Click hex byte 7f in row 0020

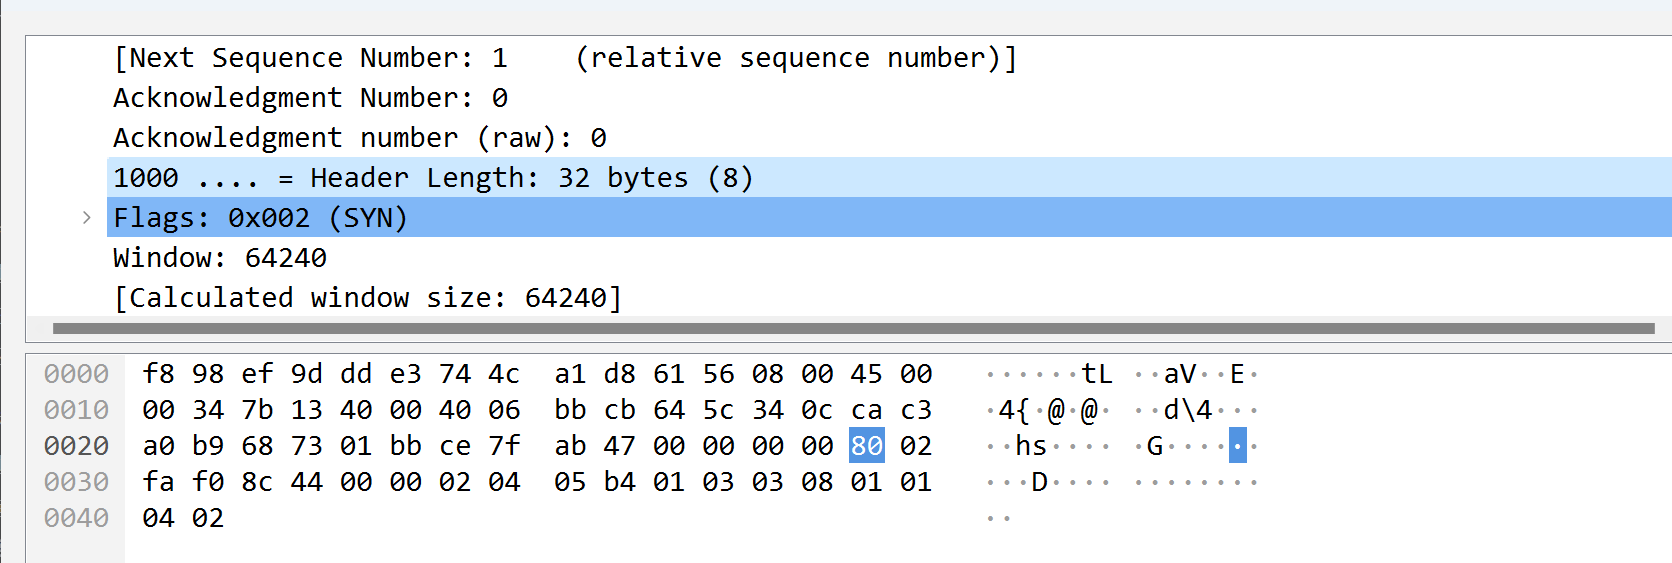click(504, 445)
